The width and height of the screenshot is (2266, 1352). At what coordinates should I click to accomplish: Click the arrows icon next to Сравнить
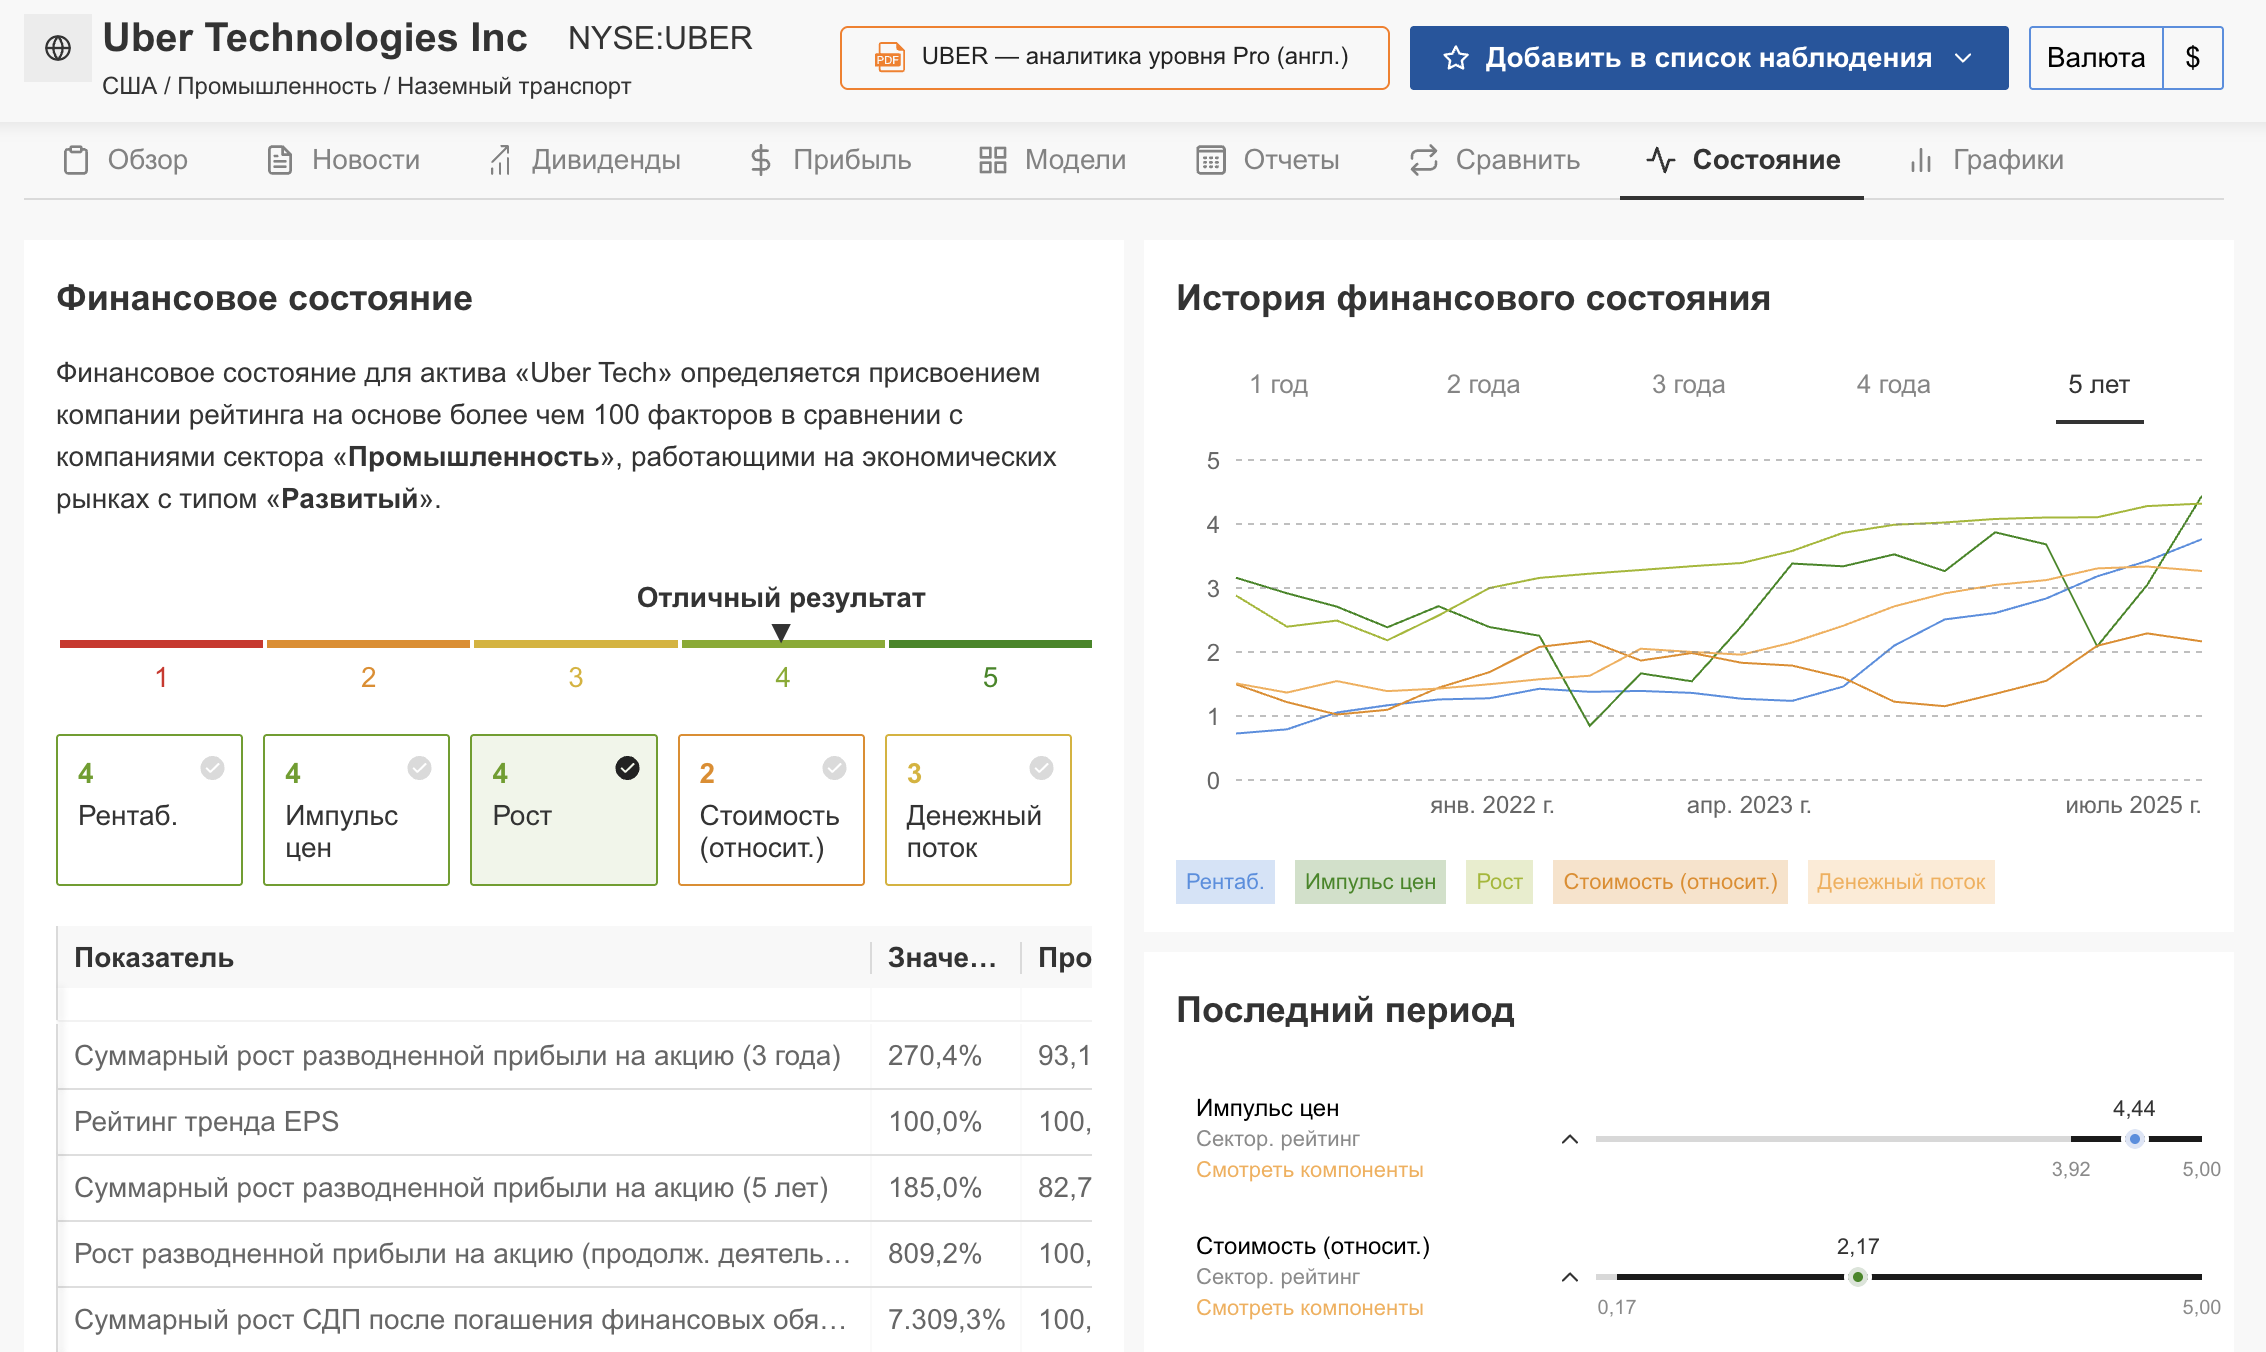click(x=1423, y=160)
